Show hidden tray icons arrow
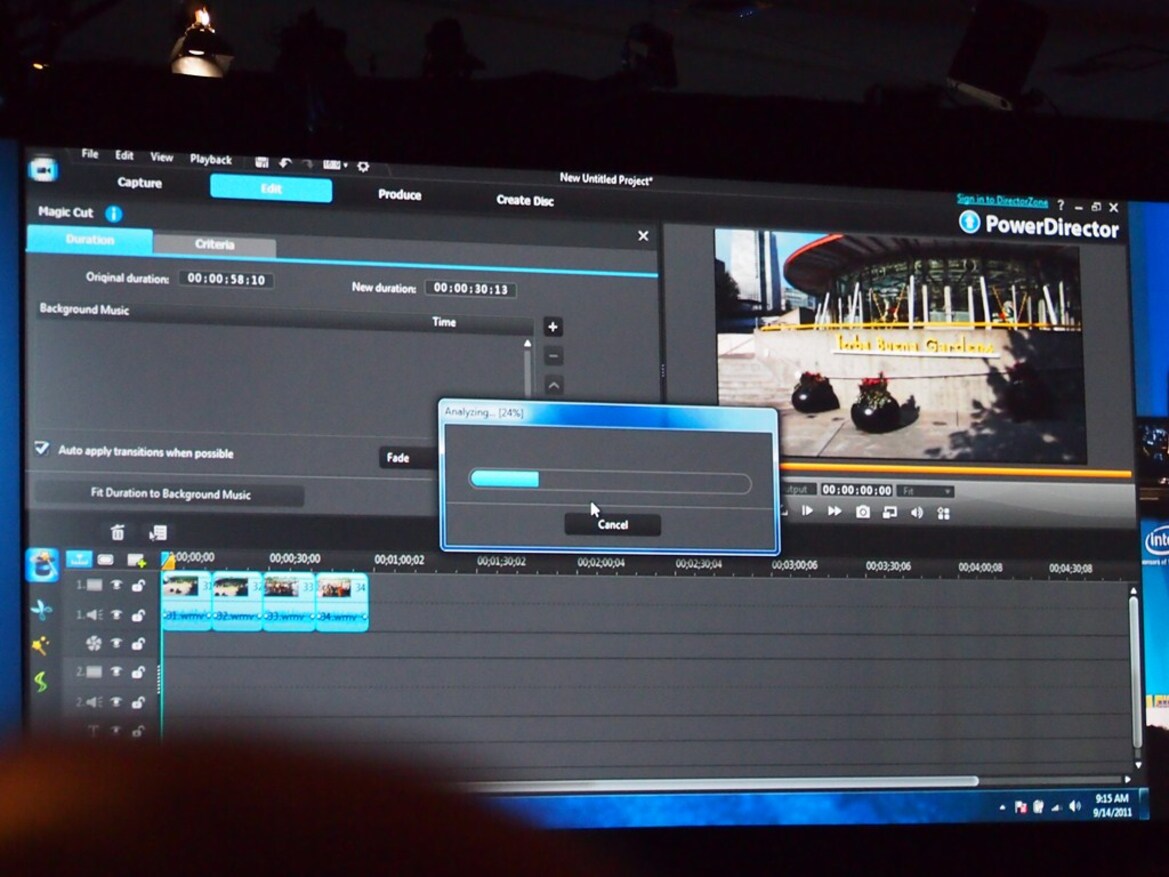Screen dimensions: 1169x877 [x=1002, y=807]
